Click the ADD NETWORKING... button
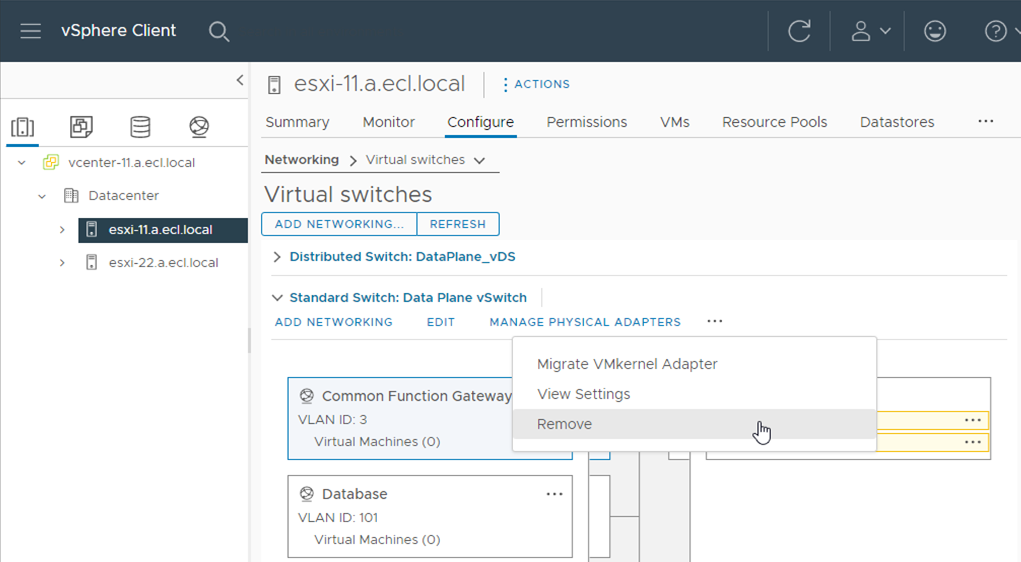The image size is (1021, 562). point(339,224)
